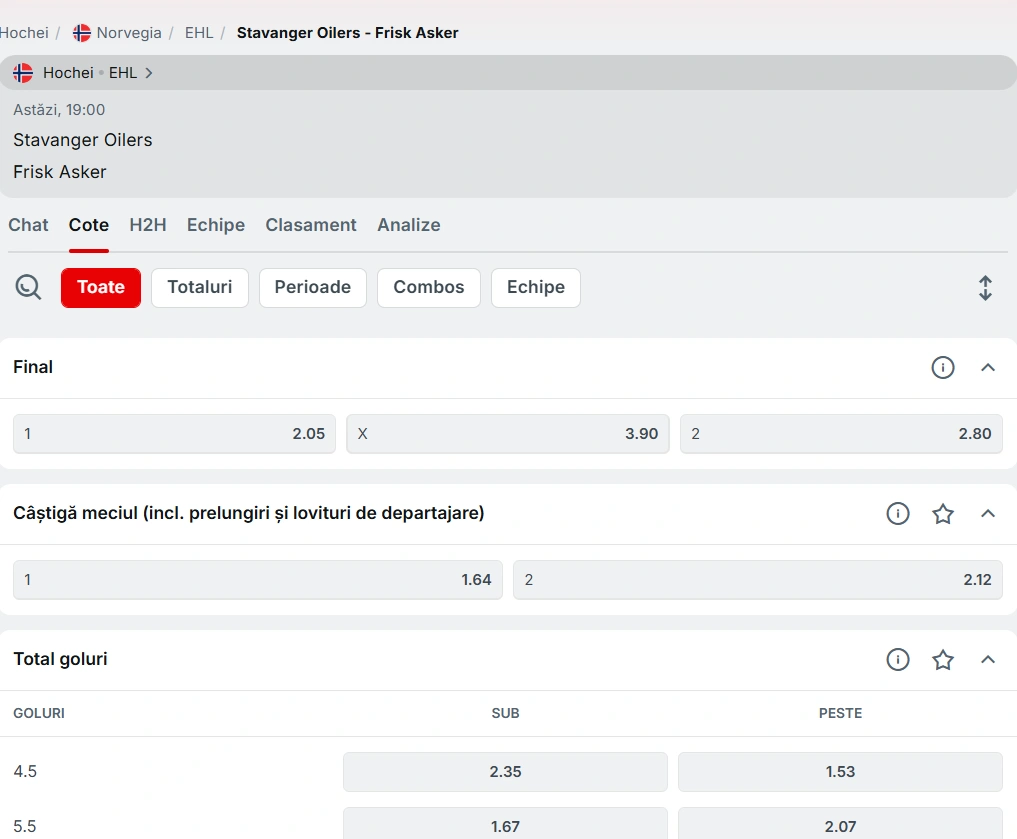The image size is (1017, 839).
Task: Open info icon for Total goluri
Action: (897, 660)
